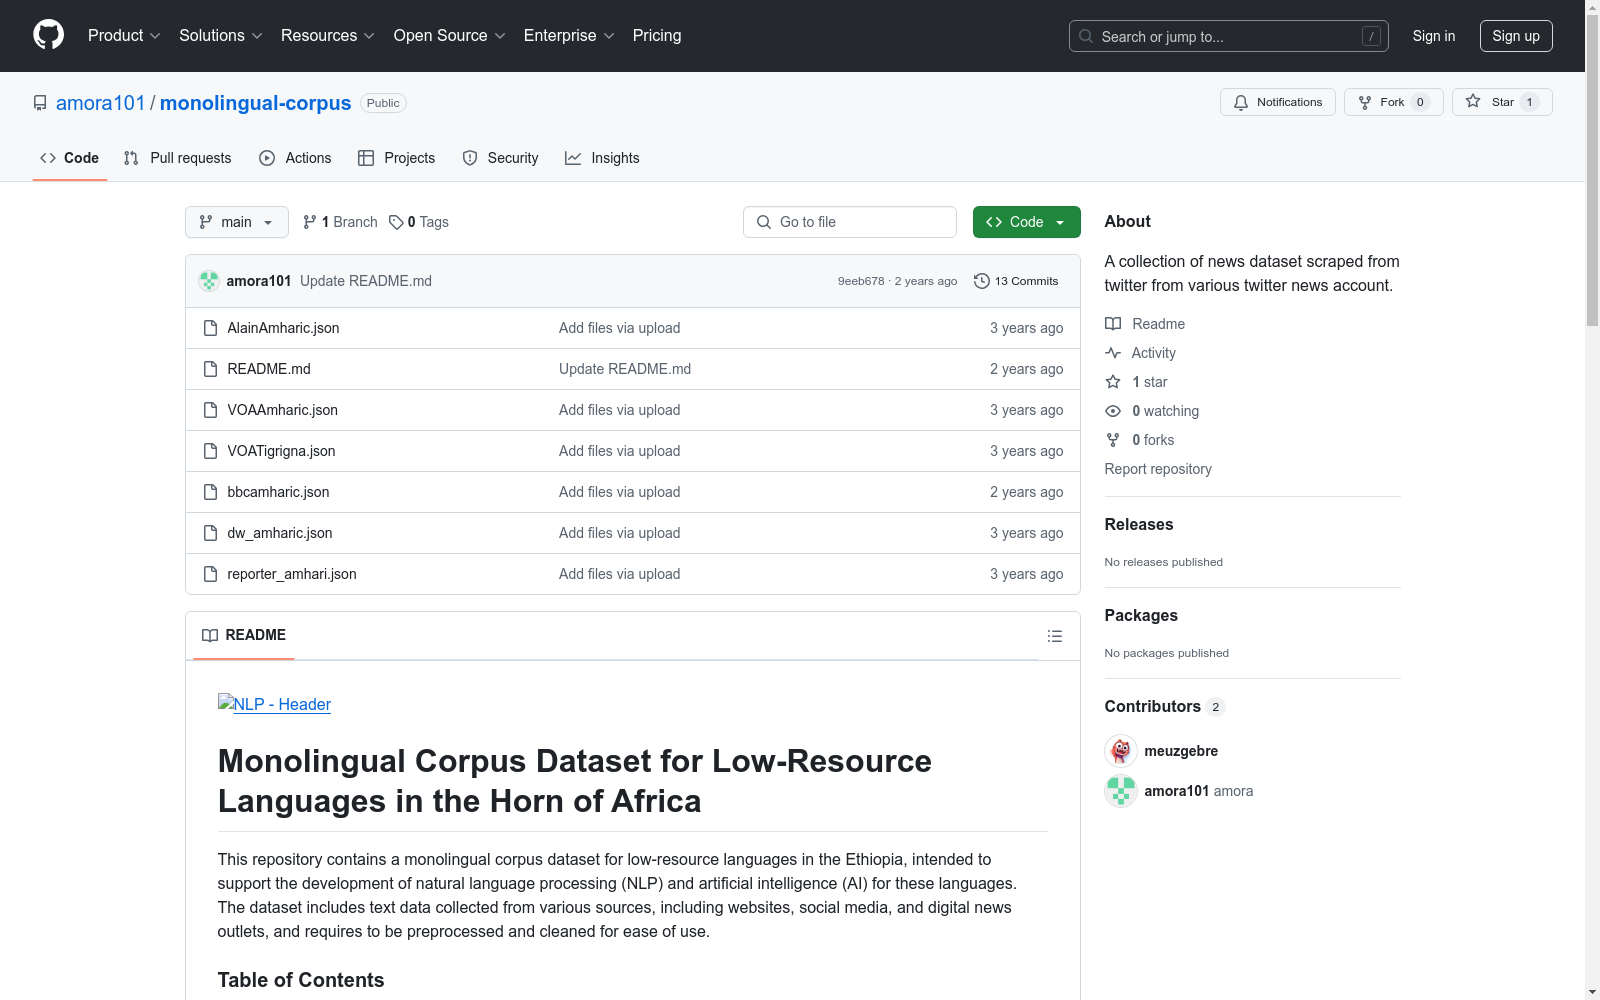Open the main branch selector dropdown
The width and height of the screenshot is (1600, 1000).
click(x=237, y=222)
